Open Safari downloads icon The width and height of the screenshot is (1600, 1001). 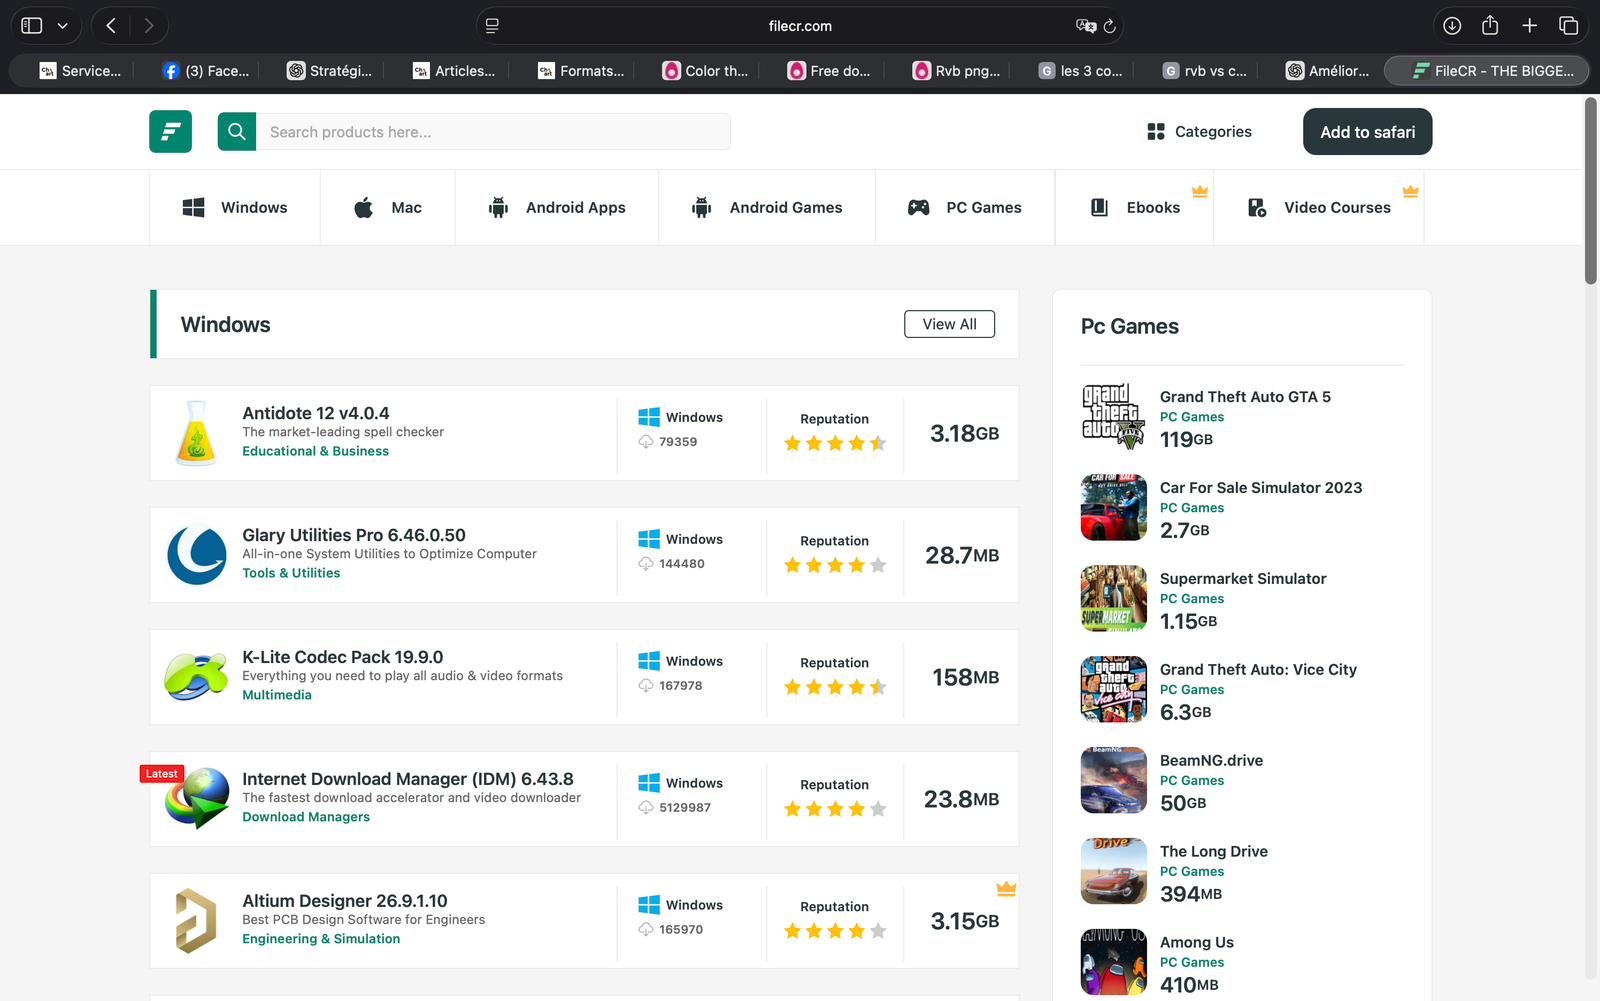1452,26
